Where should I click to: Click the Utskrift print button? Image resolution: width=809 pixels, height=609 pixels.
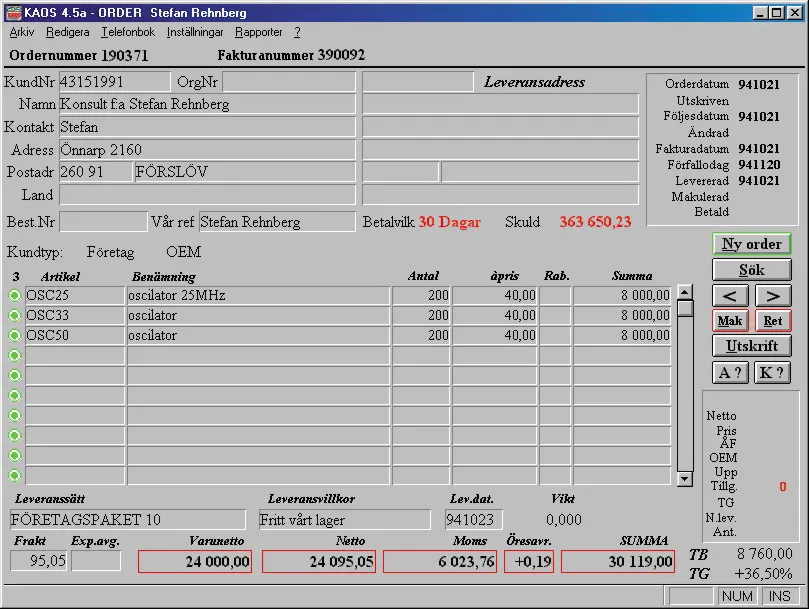(751, 346)
